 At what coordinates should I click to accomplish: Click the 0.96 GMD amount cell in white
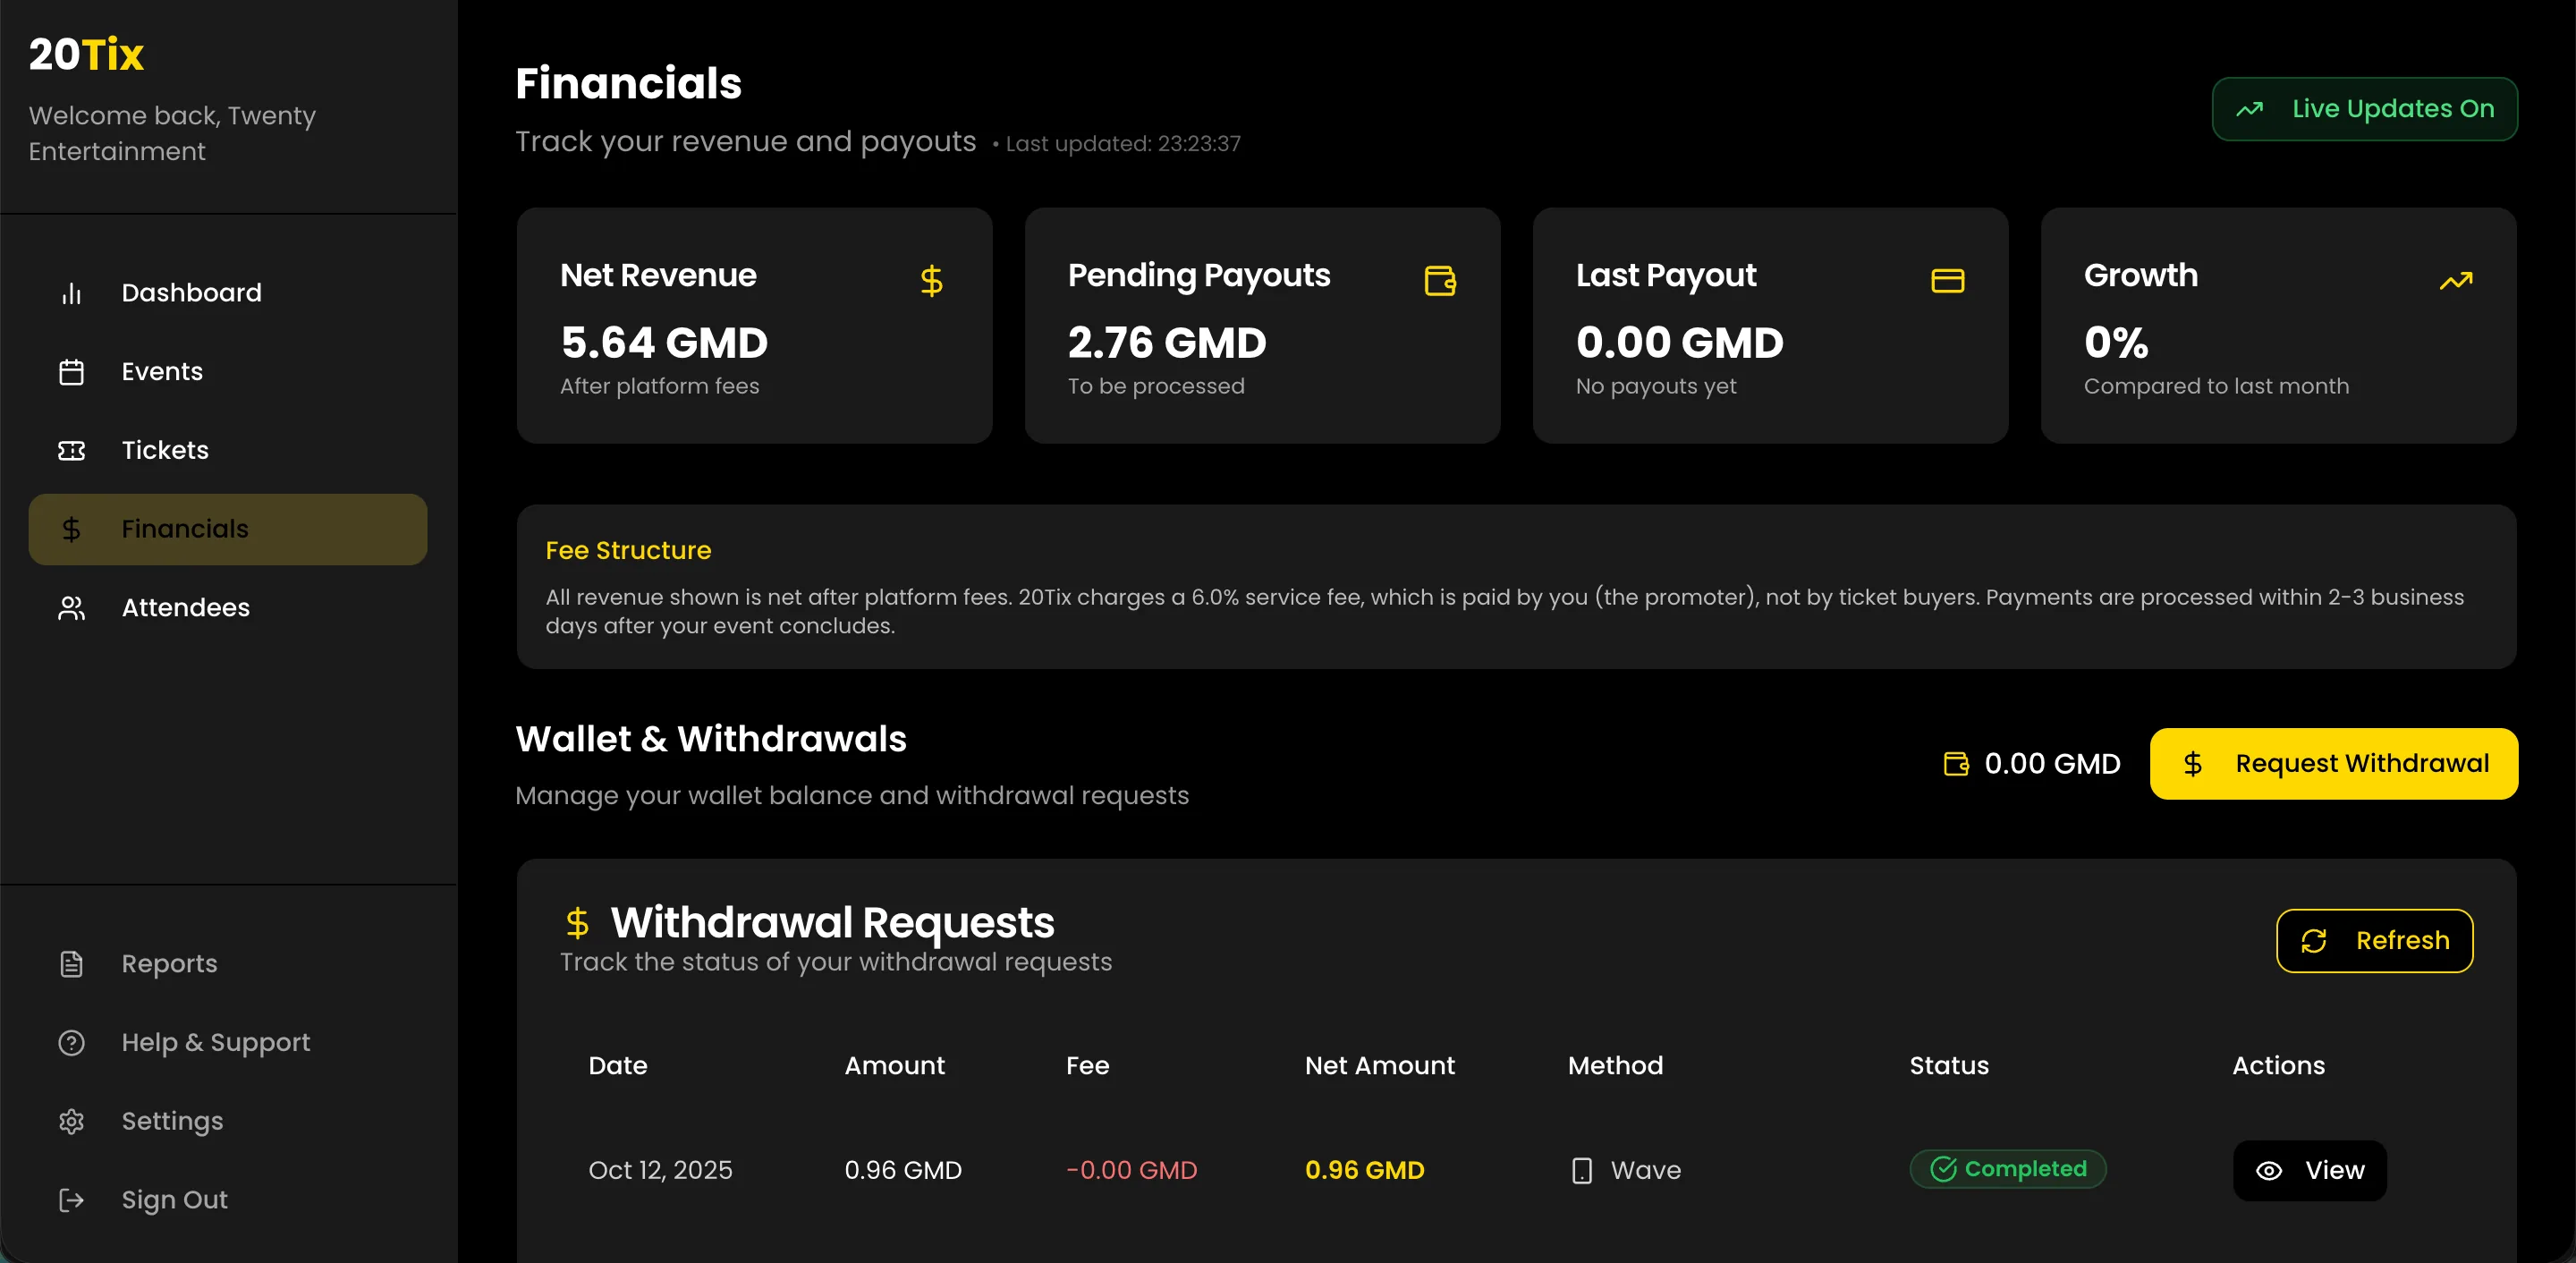(x=903, y=1171)
